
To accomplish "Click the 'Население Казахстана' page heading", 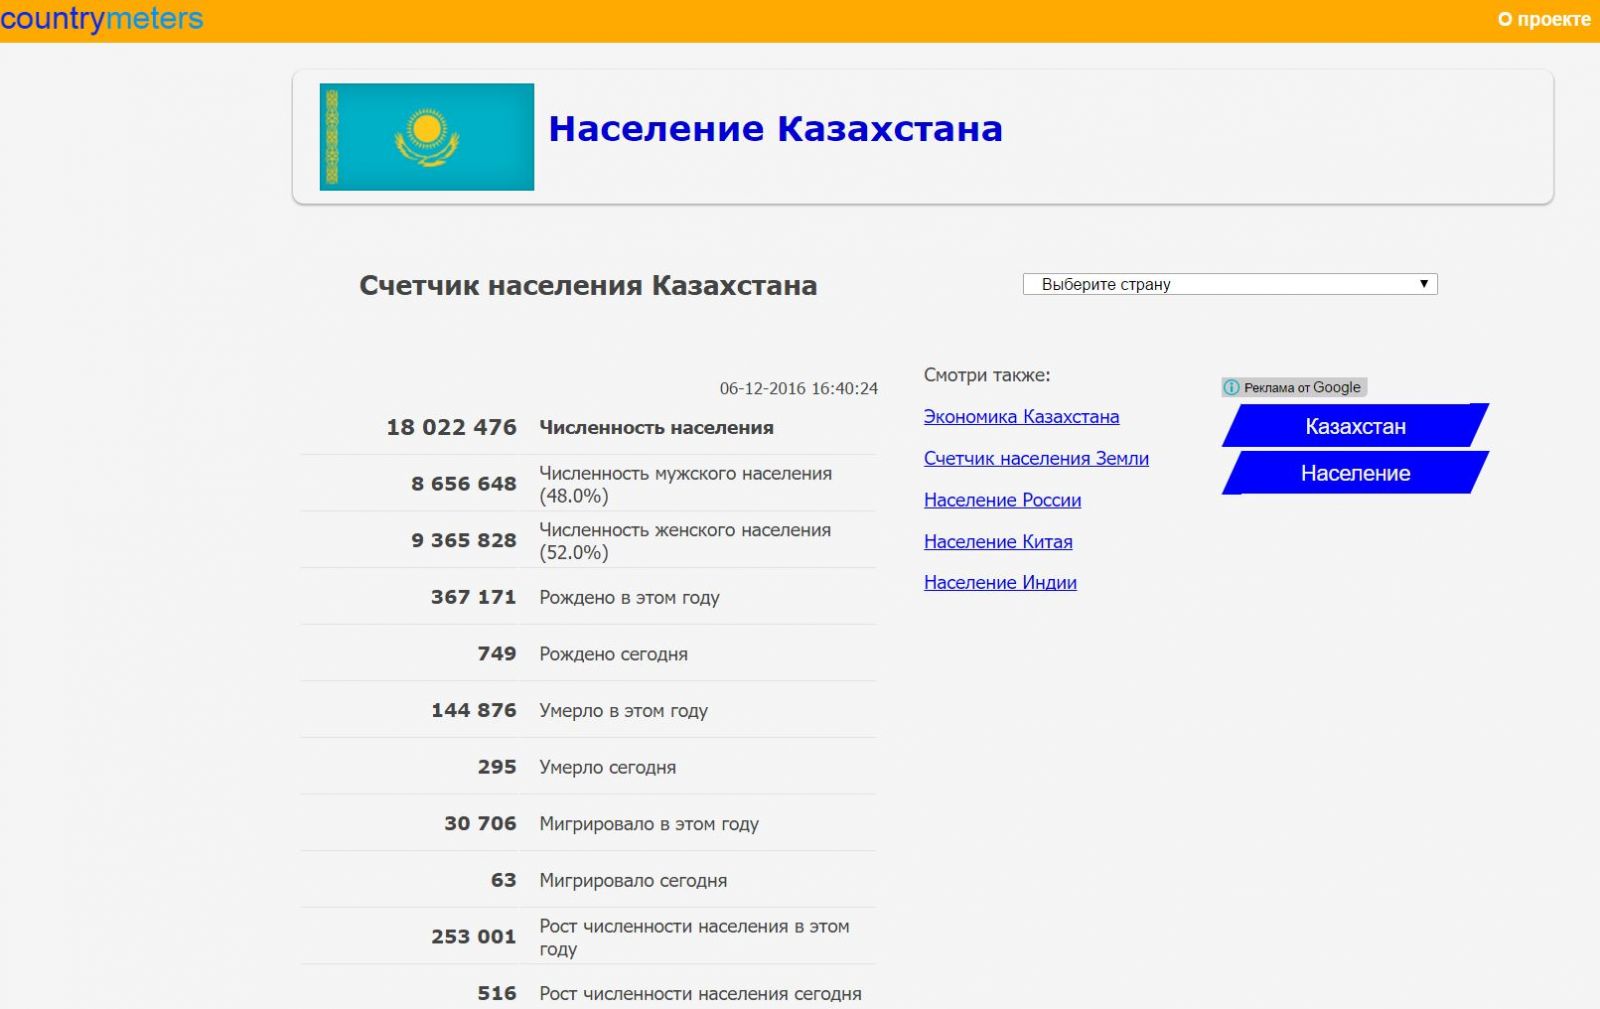I will (775, 129).
